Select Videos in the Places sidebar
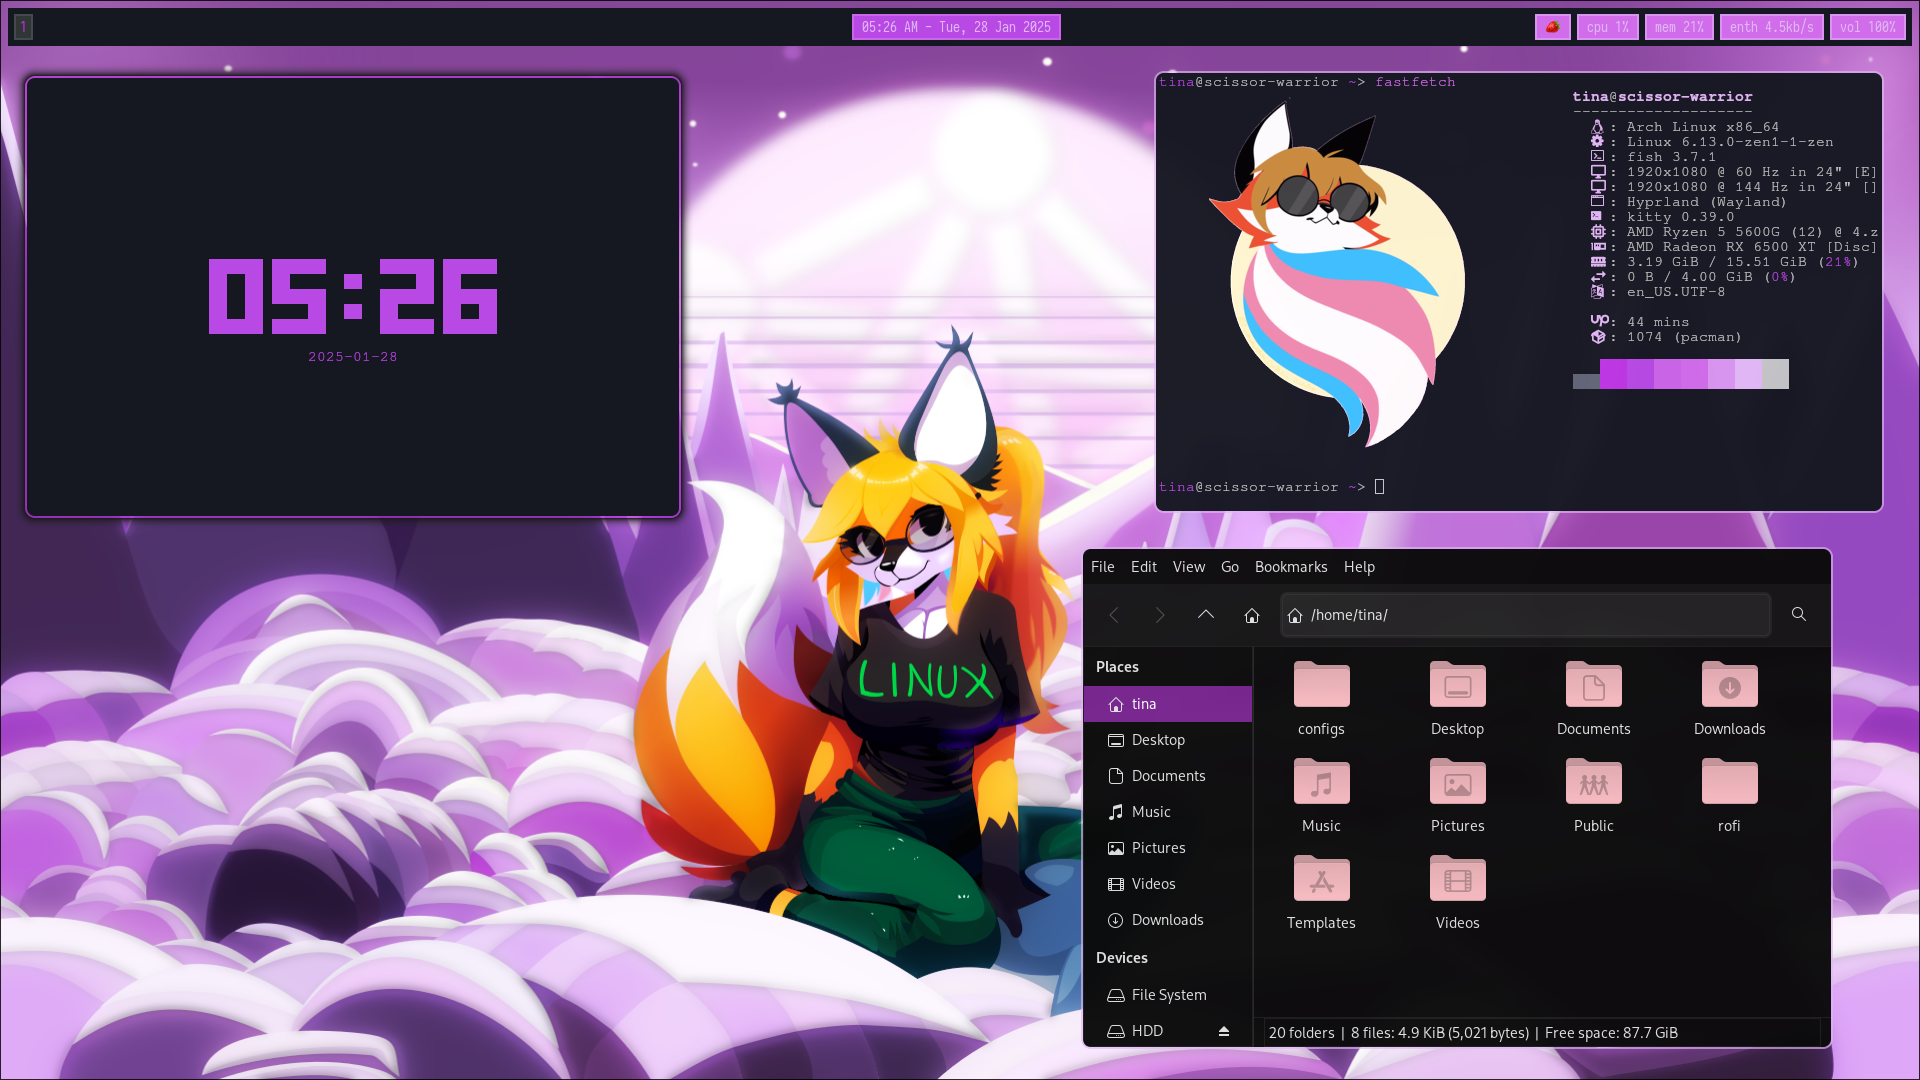1920x1080 pixels. [1153, 884]
